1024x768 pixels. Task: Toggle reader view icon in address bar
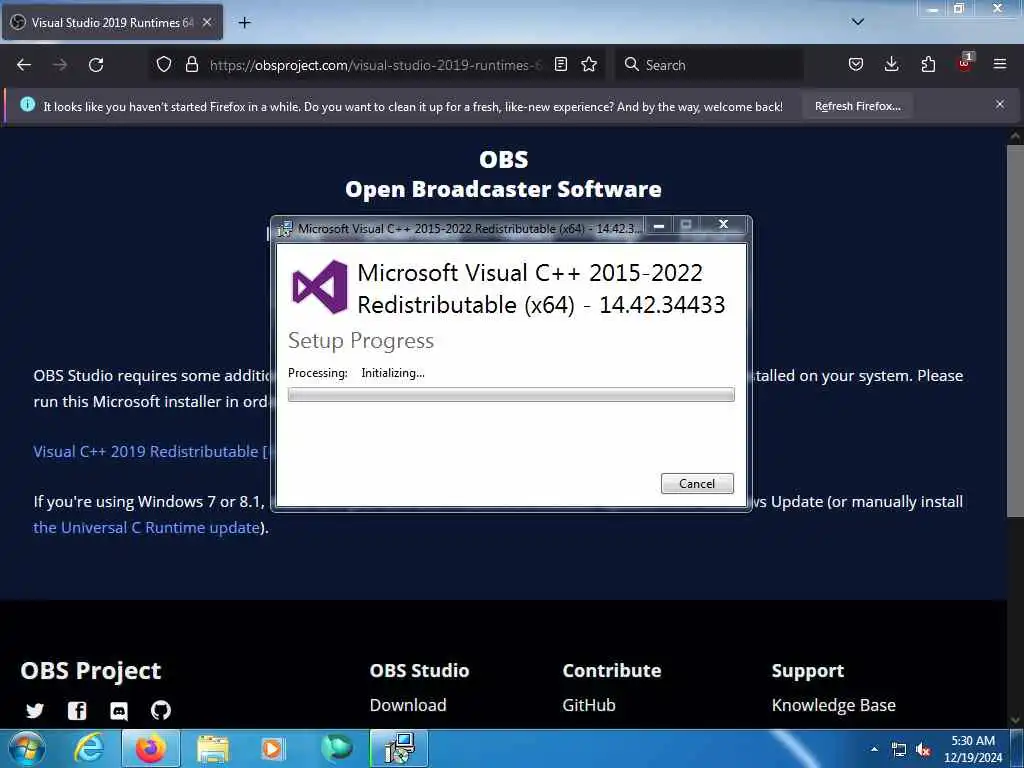point(561,65)
